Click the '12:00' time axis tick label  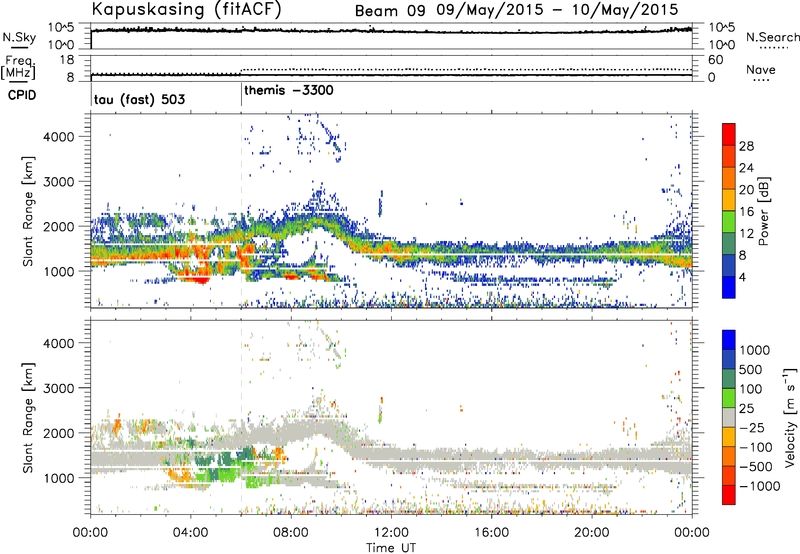[391, 533]
